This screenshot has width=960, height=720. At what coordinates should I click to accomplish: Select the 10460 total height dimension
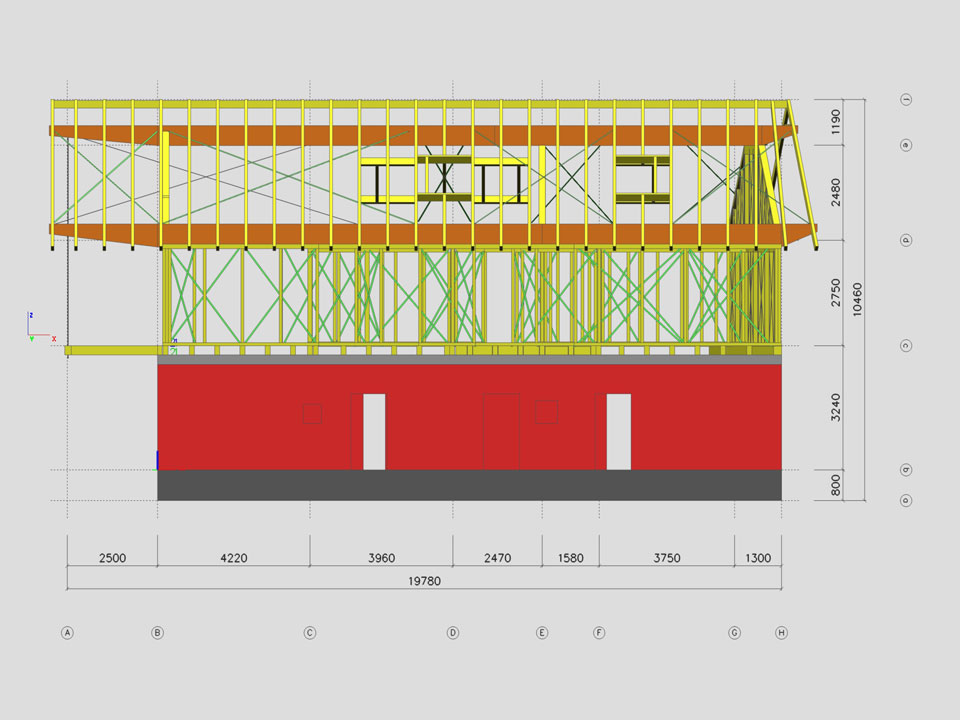point(856,300)
